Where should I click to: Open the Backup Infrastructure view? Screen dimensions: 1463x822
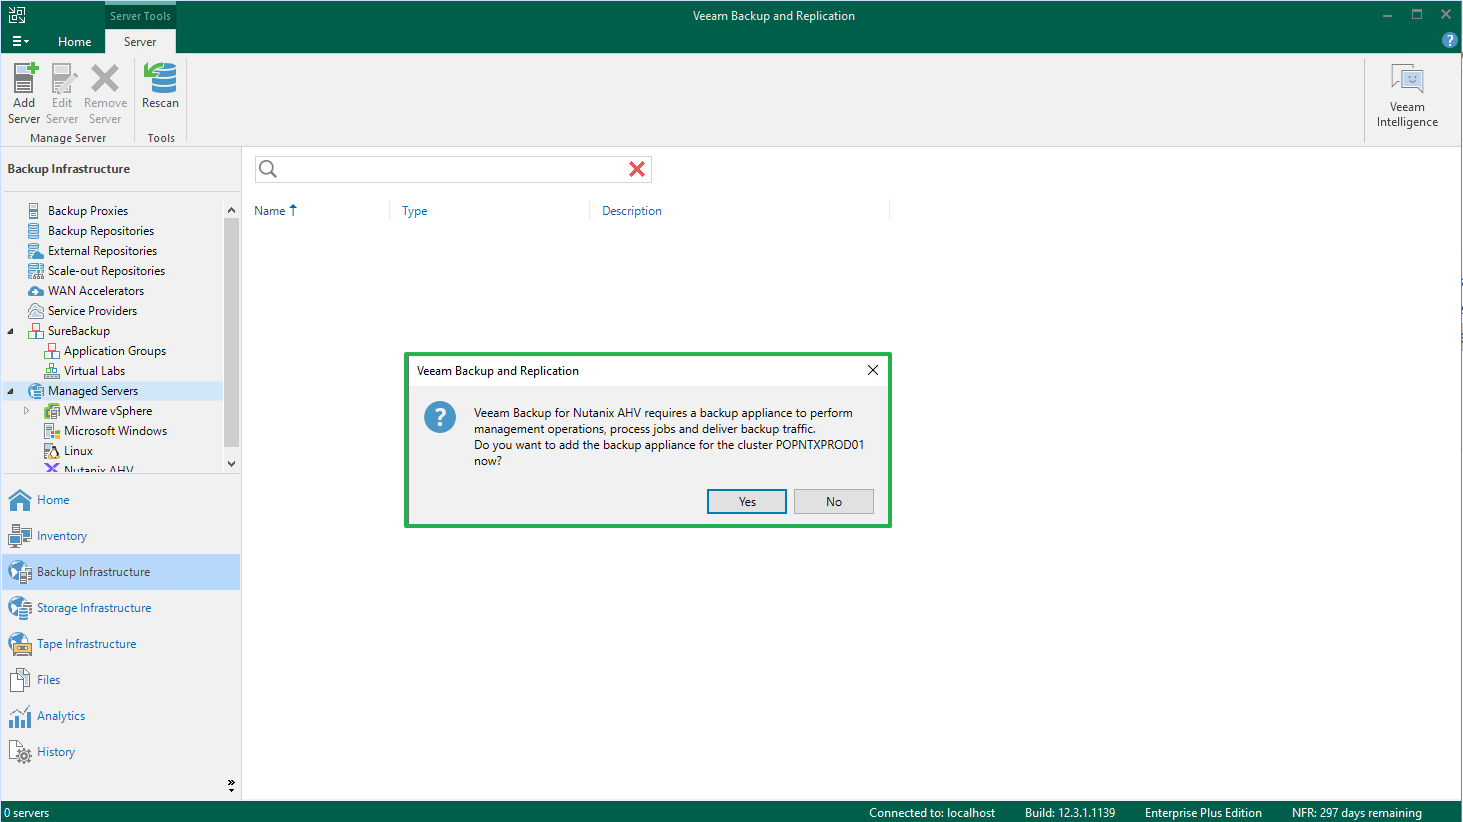(x=121, y=572)
